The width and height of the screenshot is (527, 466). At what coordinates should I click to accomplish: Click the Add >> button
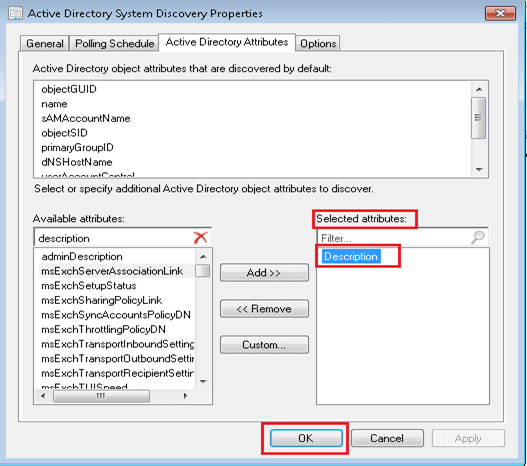coord(264,272)
